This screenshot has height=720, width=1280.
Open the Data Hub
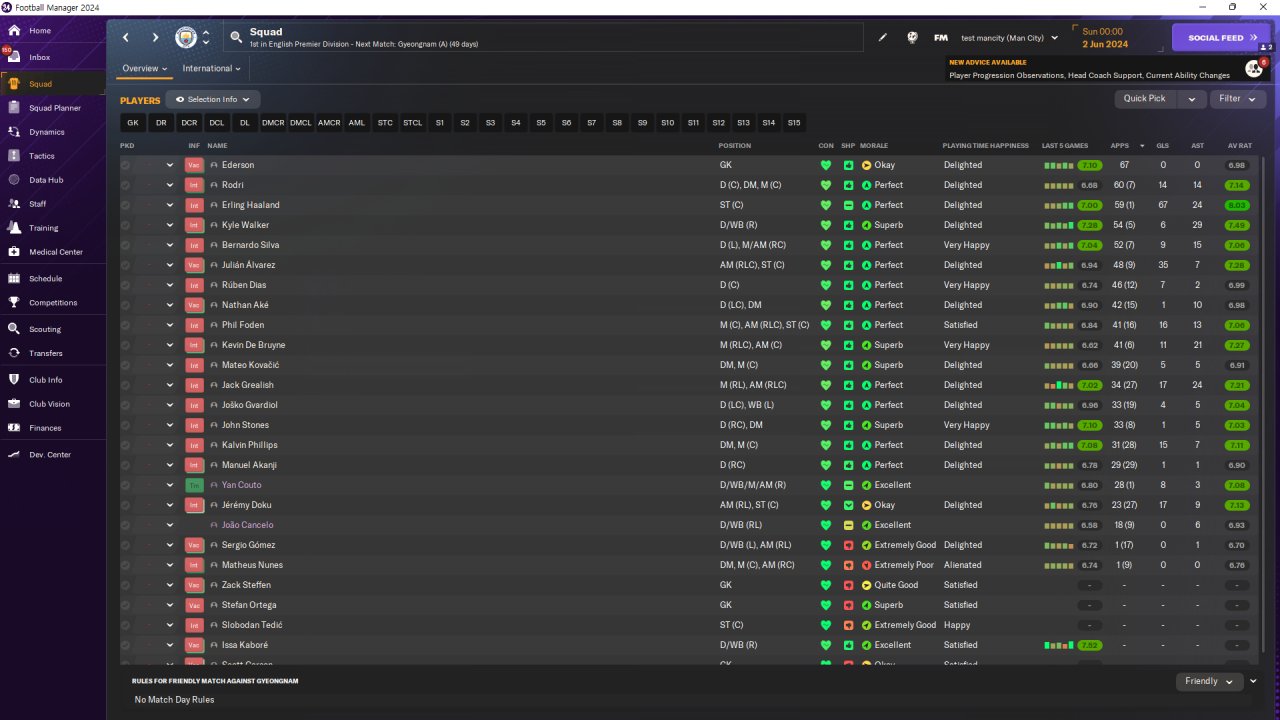click(x=46, y=180)
